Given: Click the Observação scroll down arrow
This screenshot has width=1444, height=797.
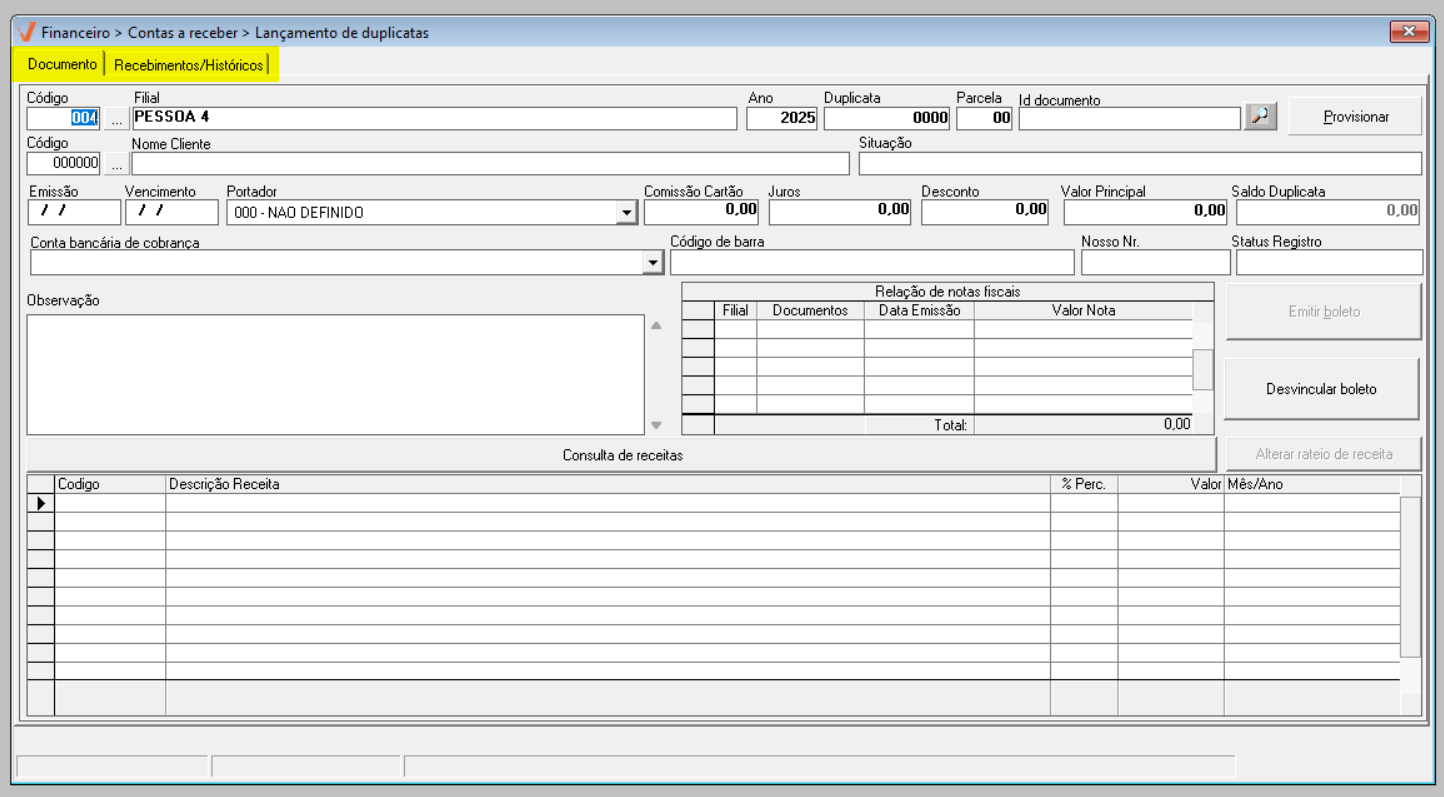Looking at the screenshot, I should coord(656,425).
